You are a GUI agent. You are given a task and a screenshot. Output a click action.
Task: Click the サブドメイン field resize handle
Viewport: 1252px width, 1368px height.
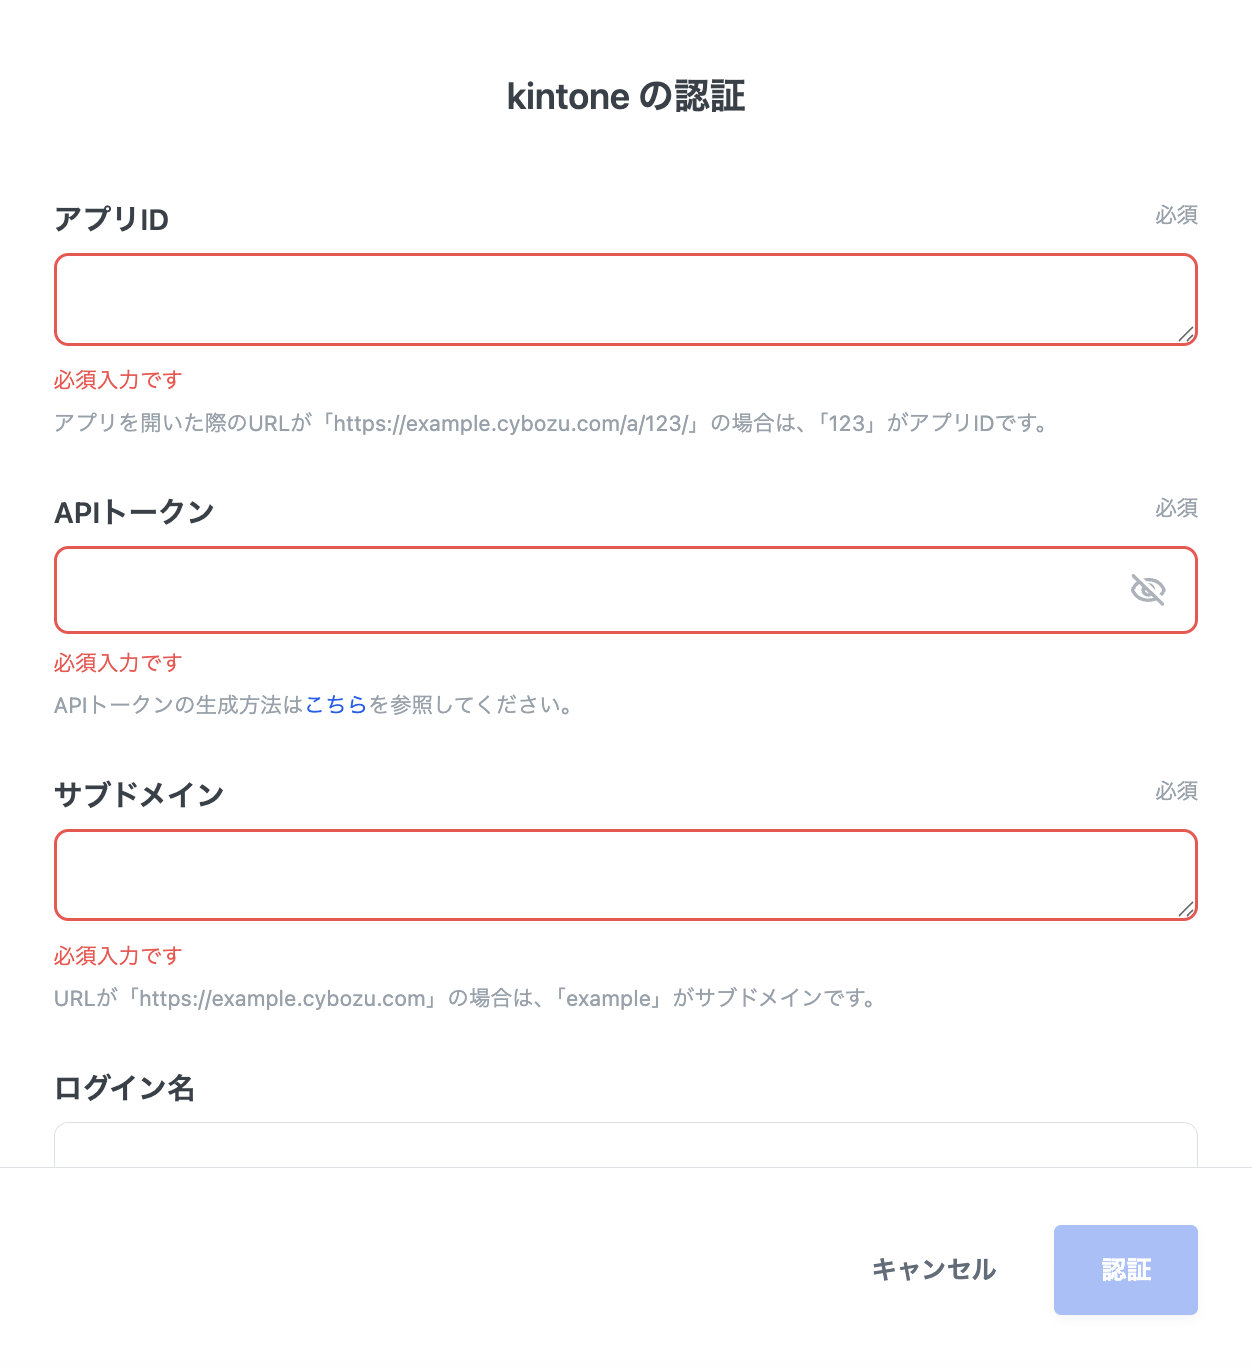[1186, 909]
